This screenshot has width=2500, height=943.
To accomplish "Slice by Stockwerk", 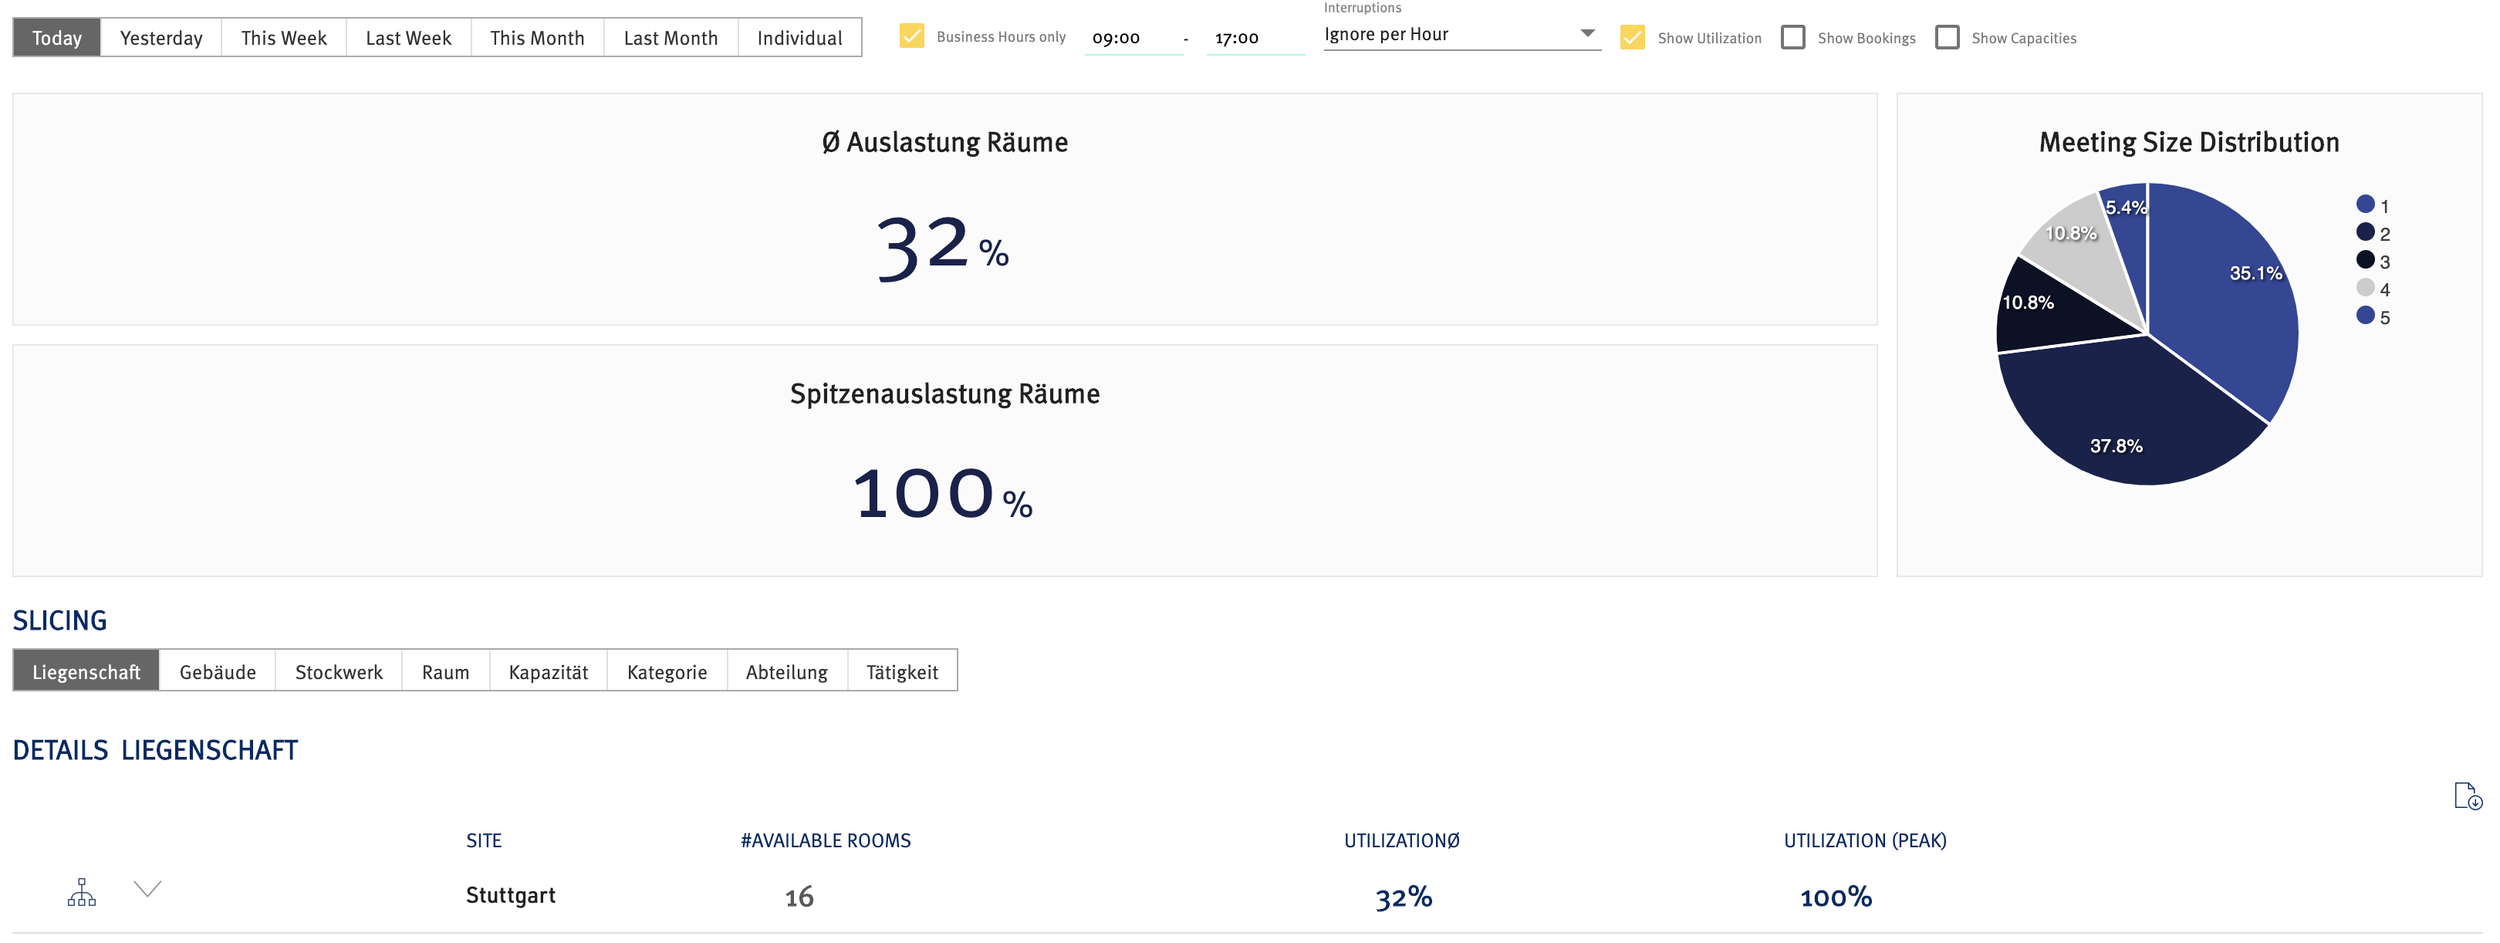I will 339,671.
